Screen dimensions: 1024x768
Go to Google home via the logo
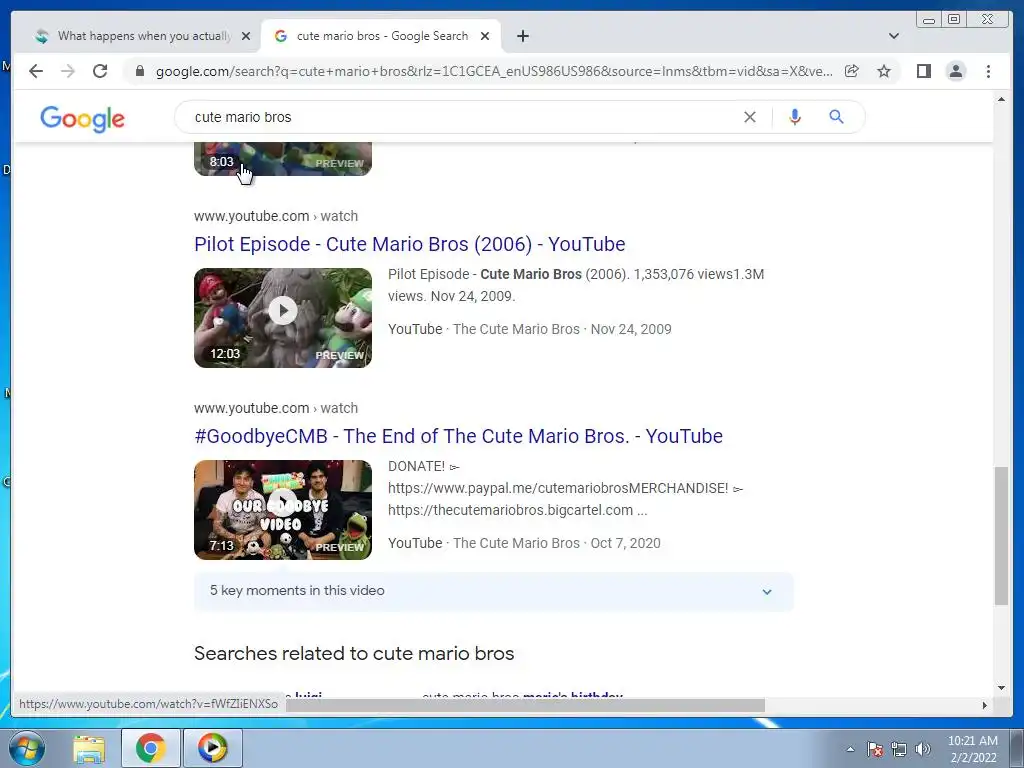(82, 119)
